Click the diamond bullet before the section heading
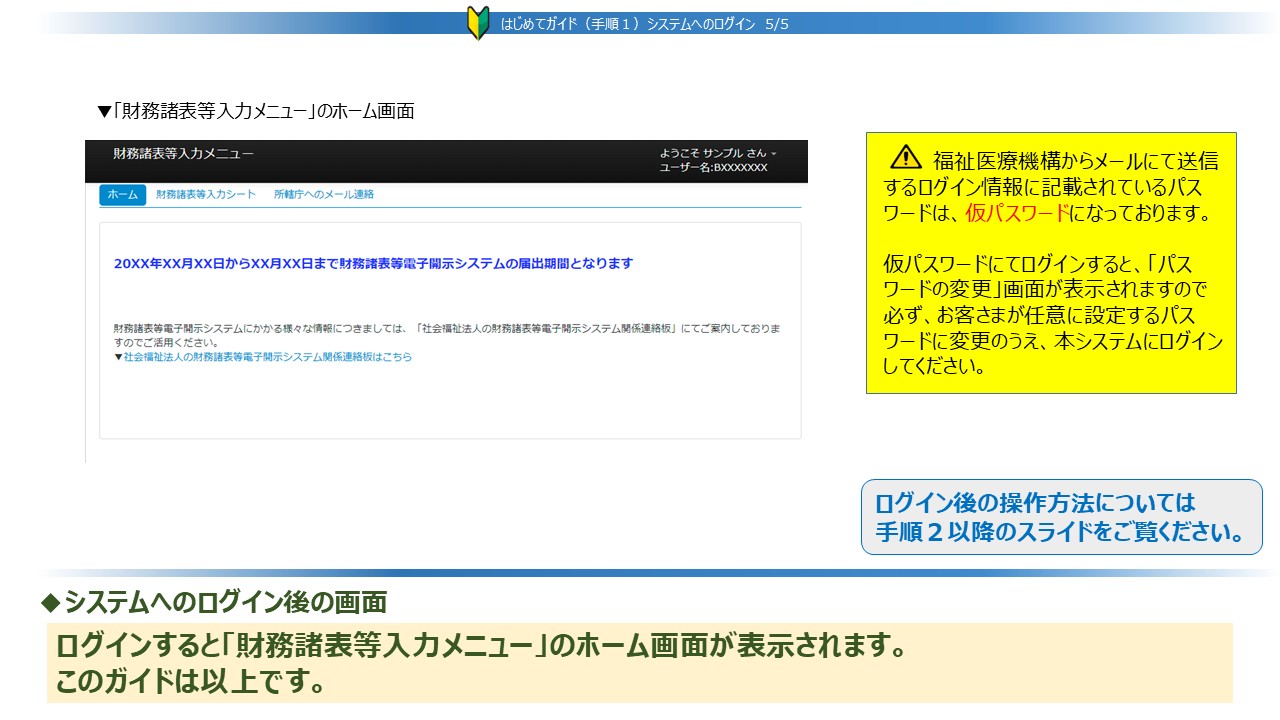This screenshot has height=720, width=1280. point(50,602)
